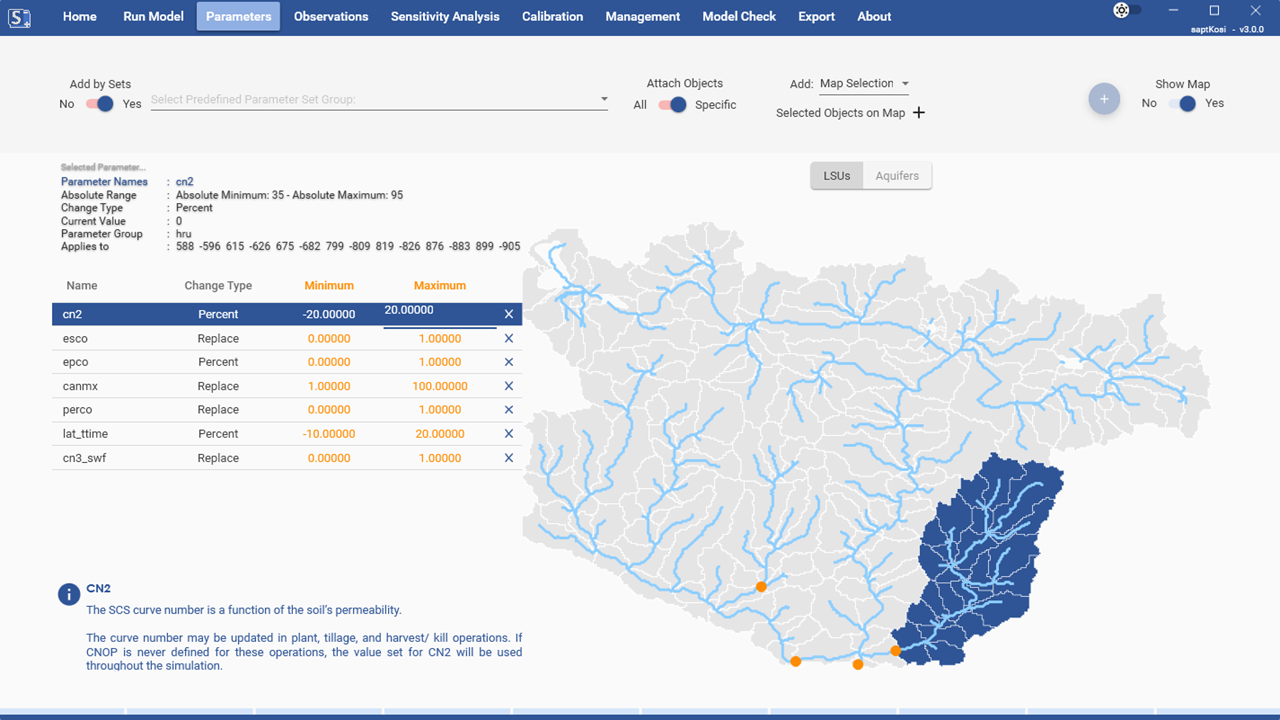Go to the Run Model page
Image resolution: width=1280 pixels, height=720 pixels.
point(153,16)
